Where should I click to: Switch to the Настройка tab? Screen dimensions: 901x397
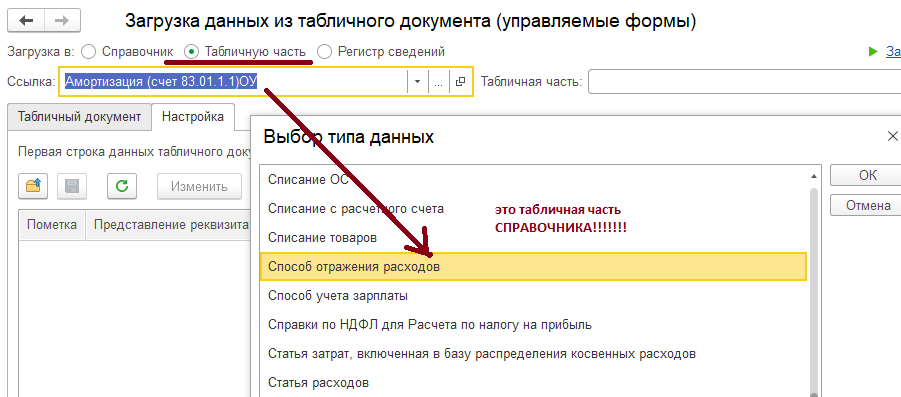[x=193, y=117]
